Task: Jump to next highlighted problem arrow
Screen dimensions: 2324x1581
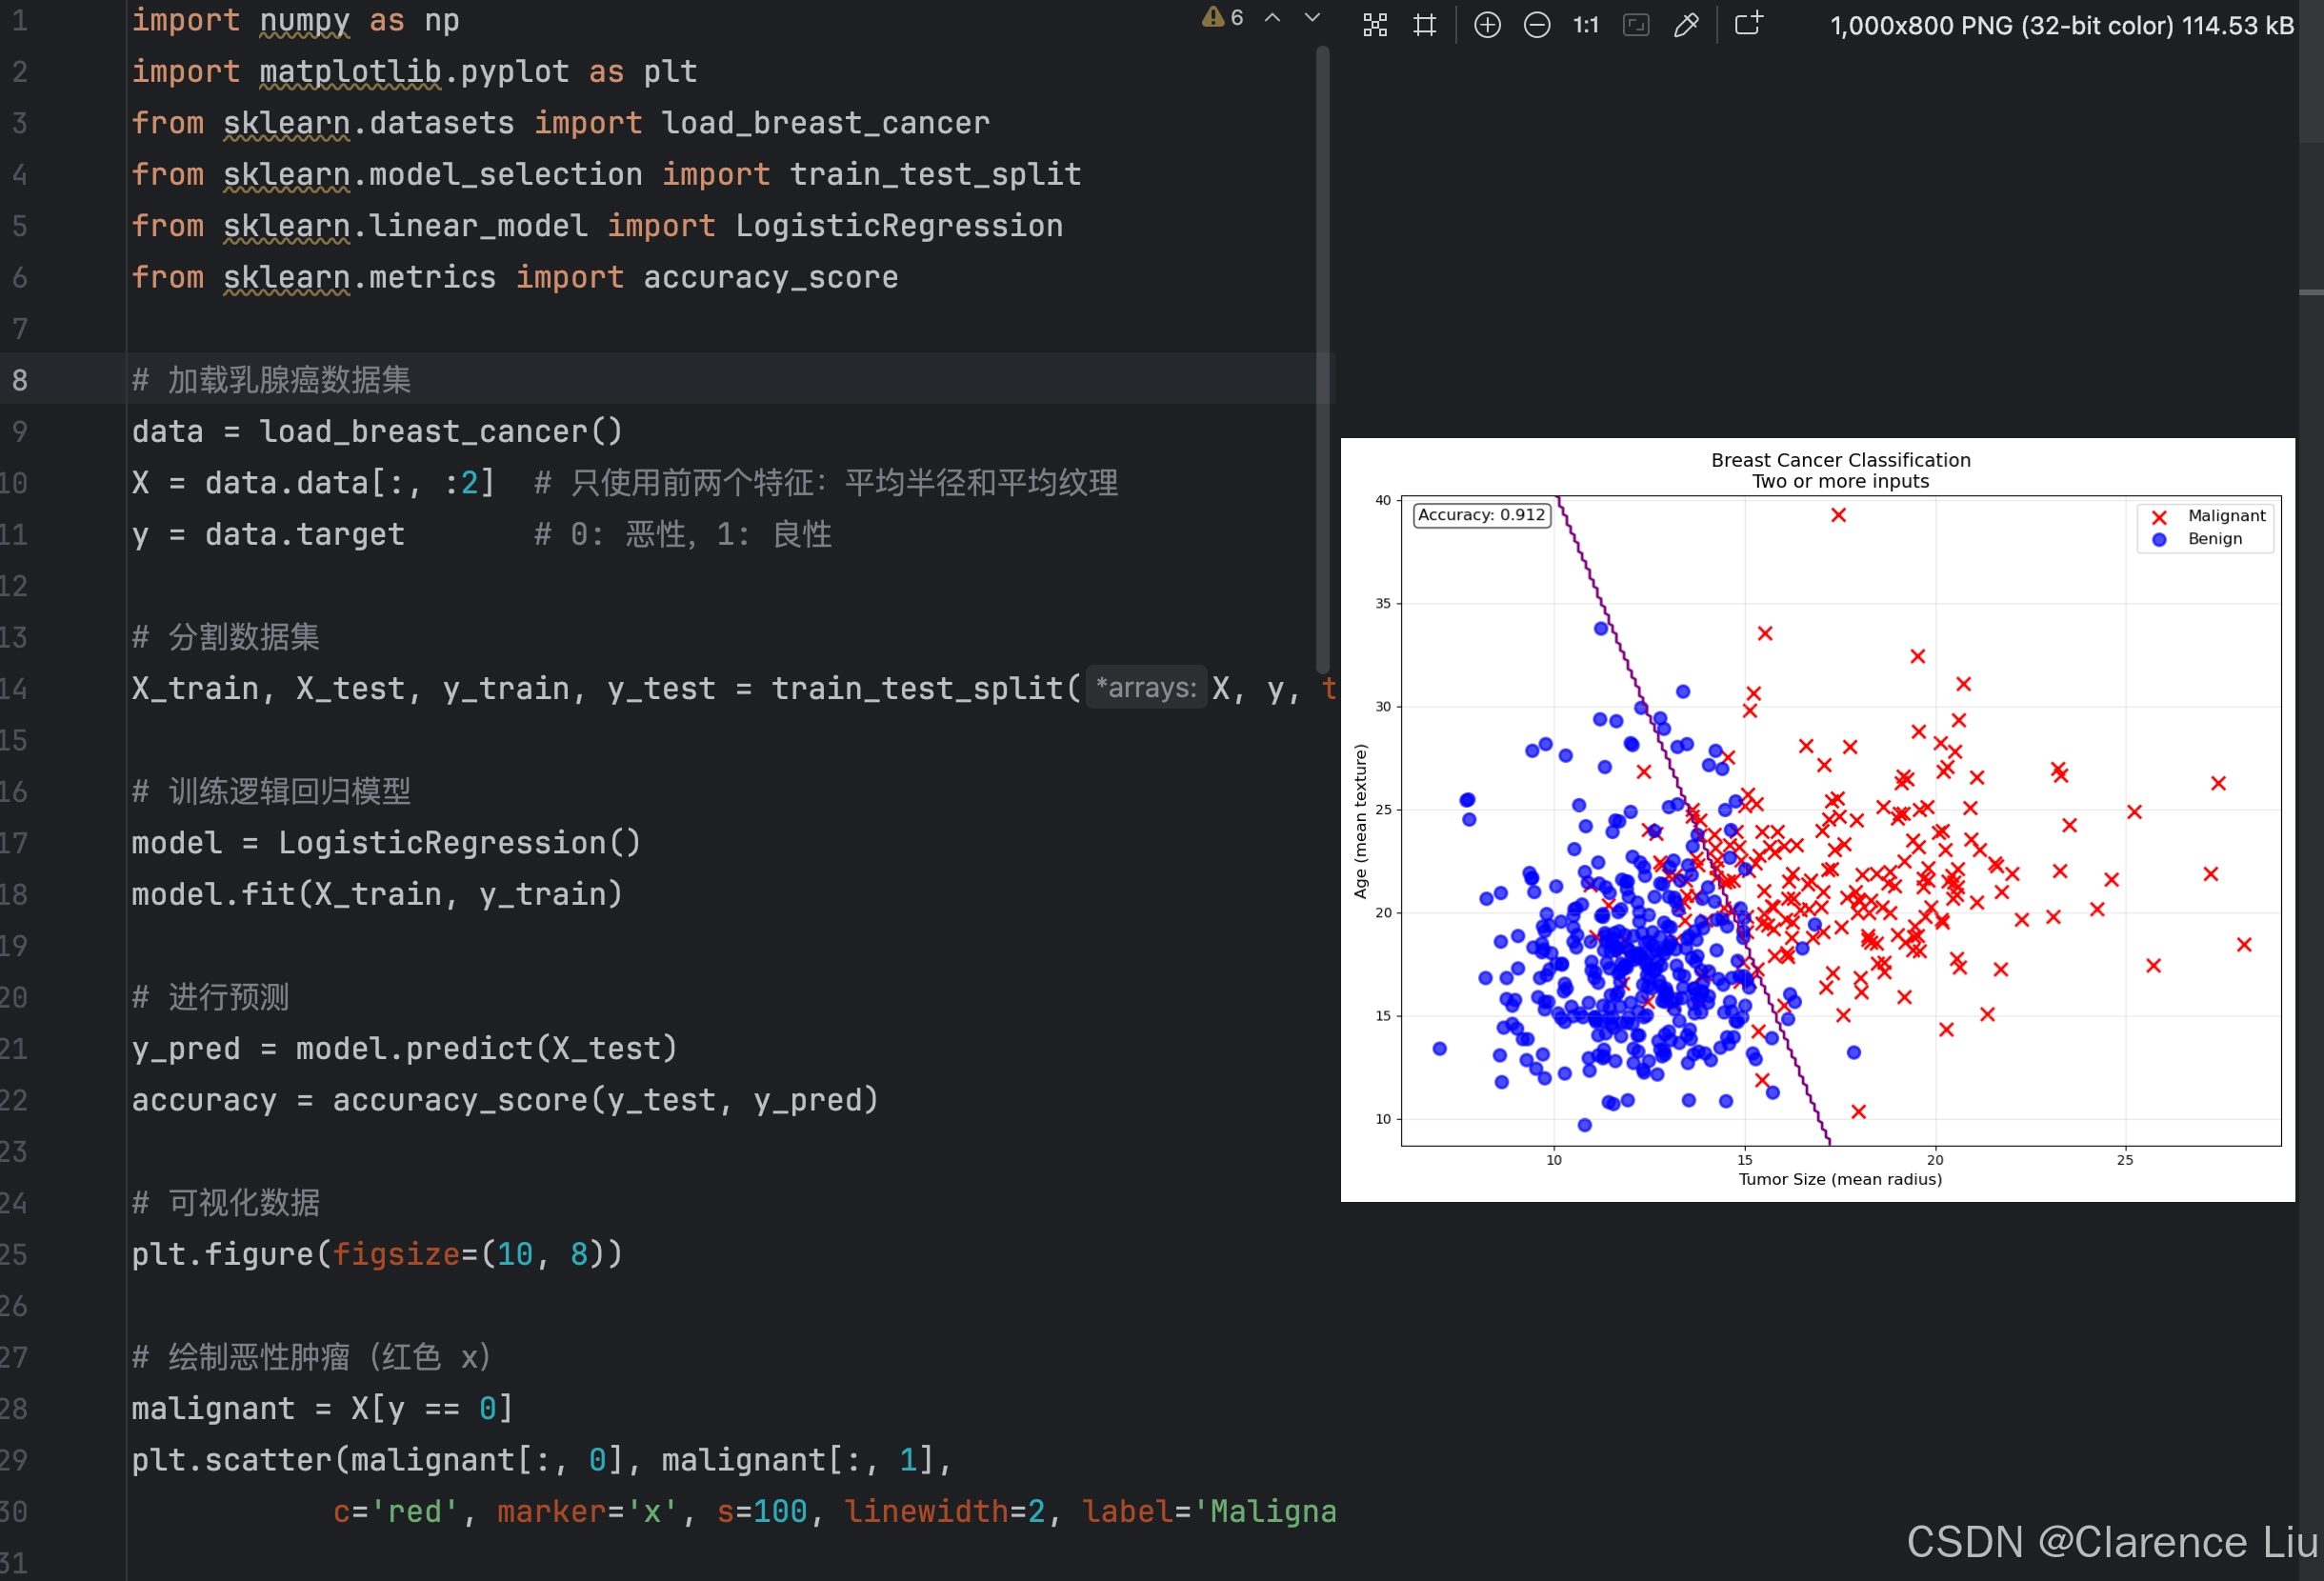Action: (x=1312, y=18)
